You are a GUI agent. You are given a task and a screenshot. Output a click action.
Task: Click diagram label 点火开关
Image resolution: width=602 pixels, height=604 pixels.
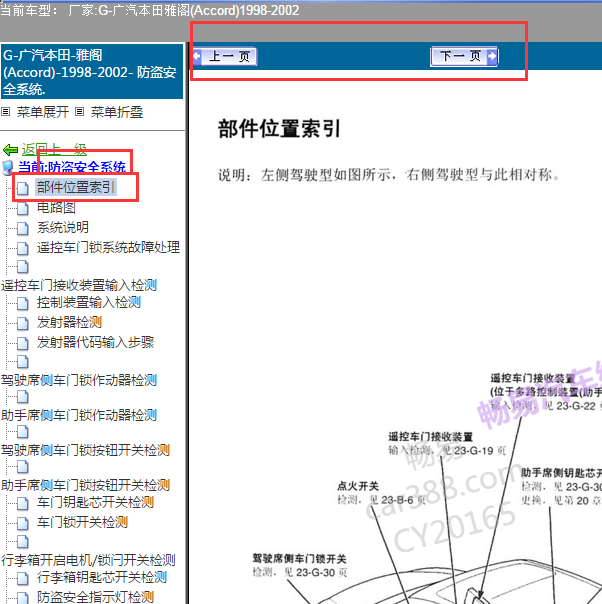[358, 486]
